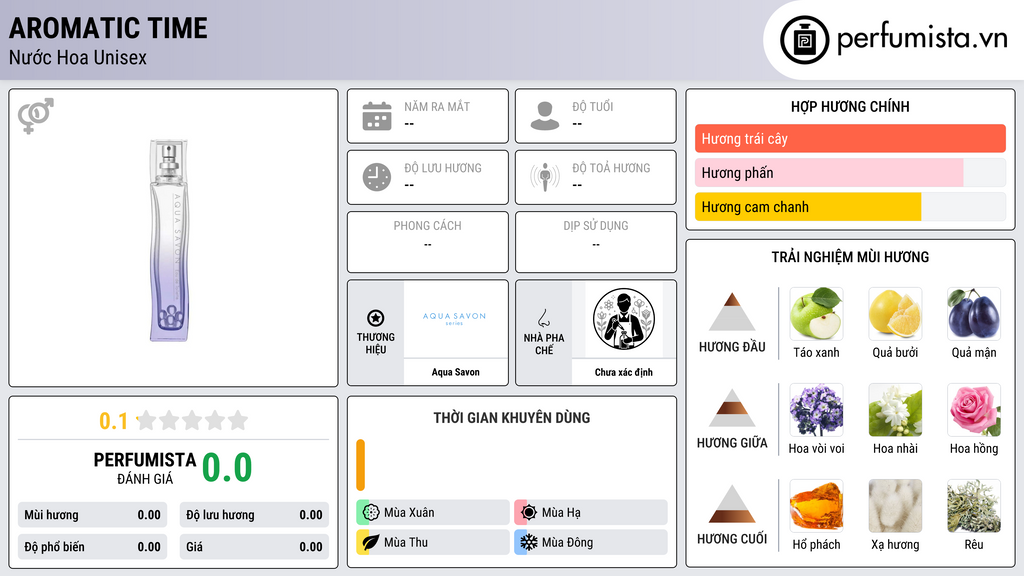Image resolution: width=1024 pixels, height=576 pixels.
Task: Click the Chưa xác định perfumer label
Action: (624, 372)
